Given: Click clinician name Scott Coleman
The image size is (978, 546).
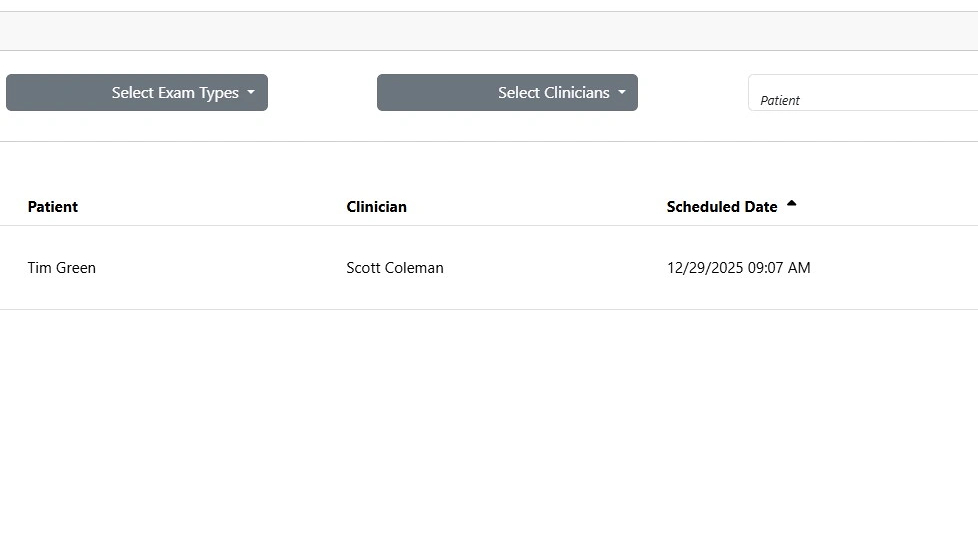Looking at the screenshot, I should tap(395, 268).
